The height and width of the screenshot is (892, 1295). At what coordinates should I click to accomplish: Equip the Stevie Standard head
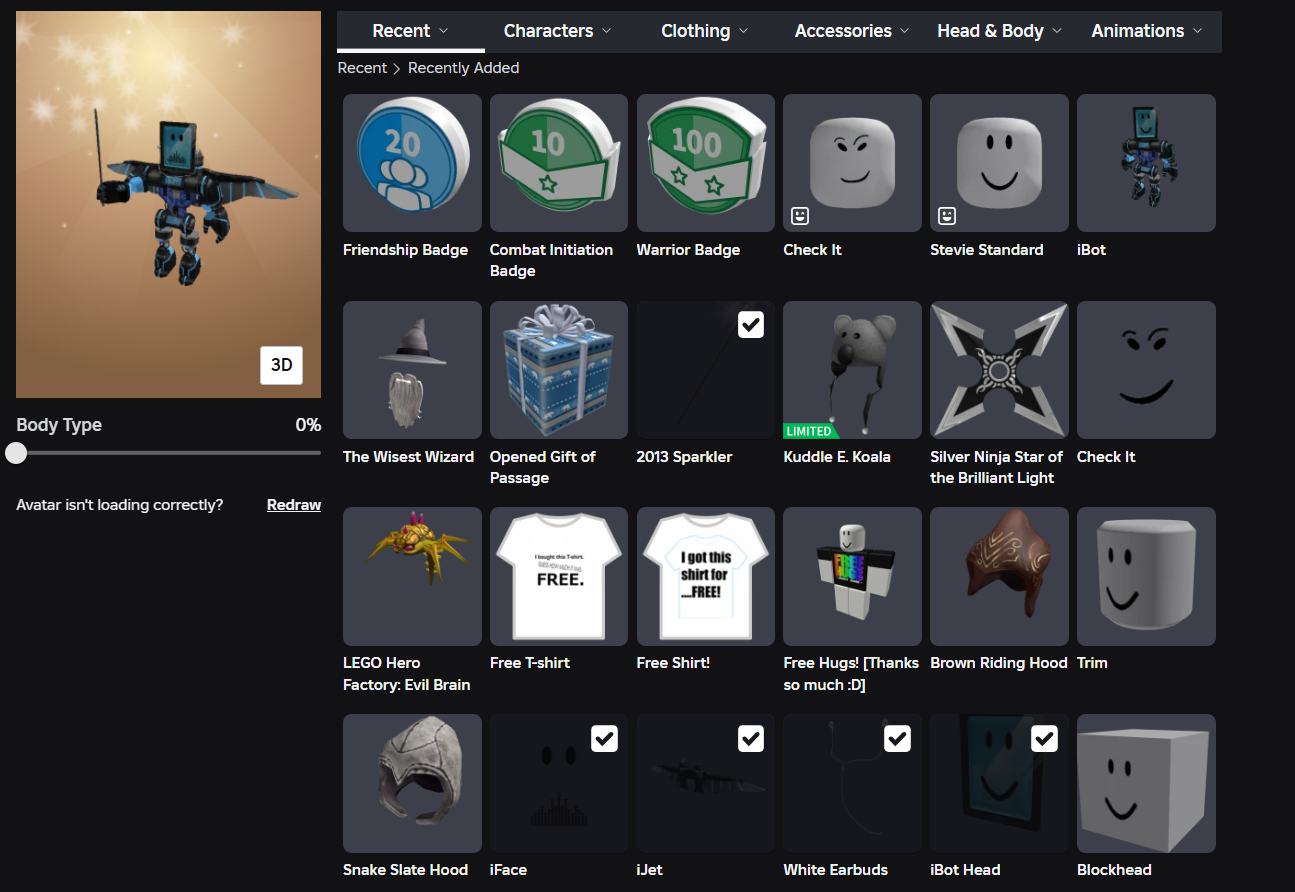tap(999, 163)
